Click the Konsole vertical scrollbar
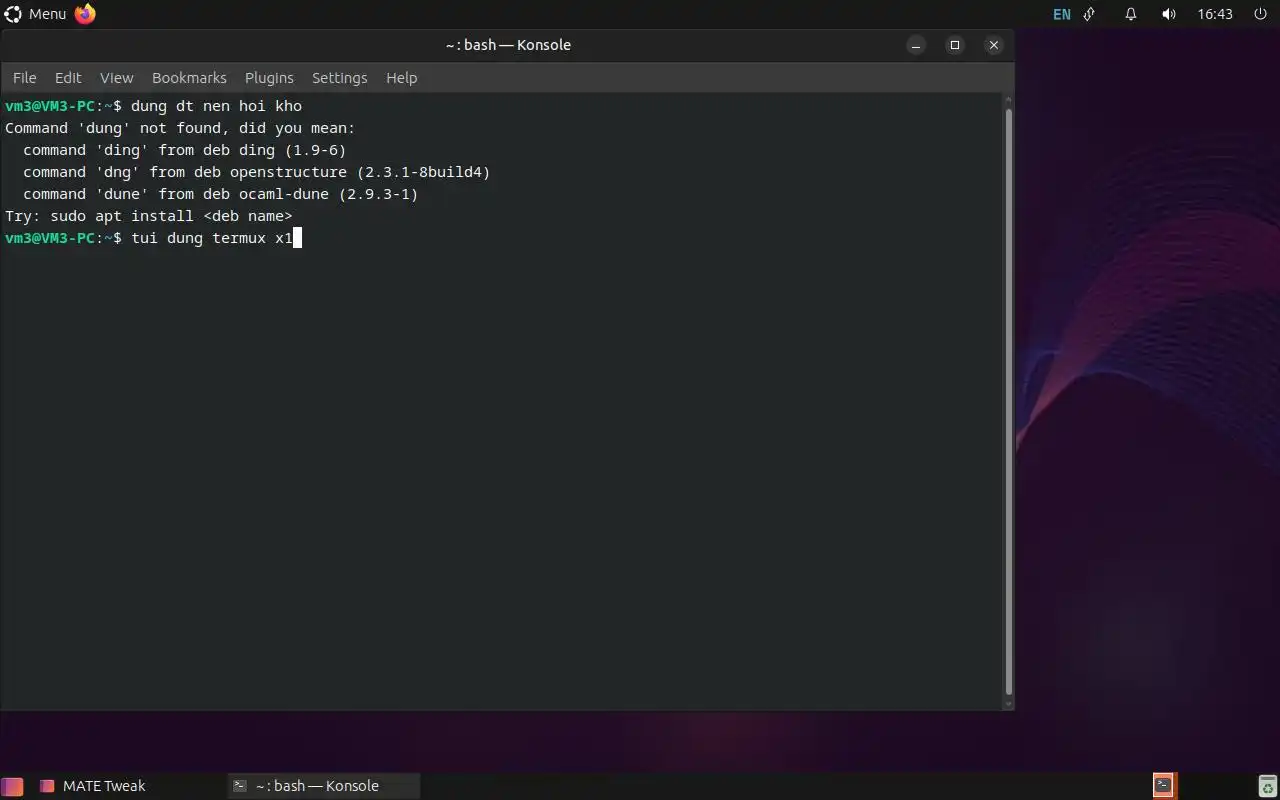Image resolution: width=1280 pixels, height=800 pixels. pos(1009,402)
